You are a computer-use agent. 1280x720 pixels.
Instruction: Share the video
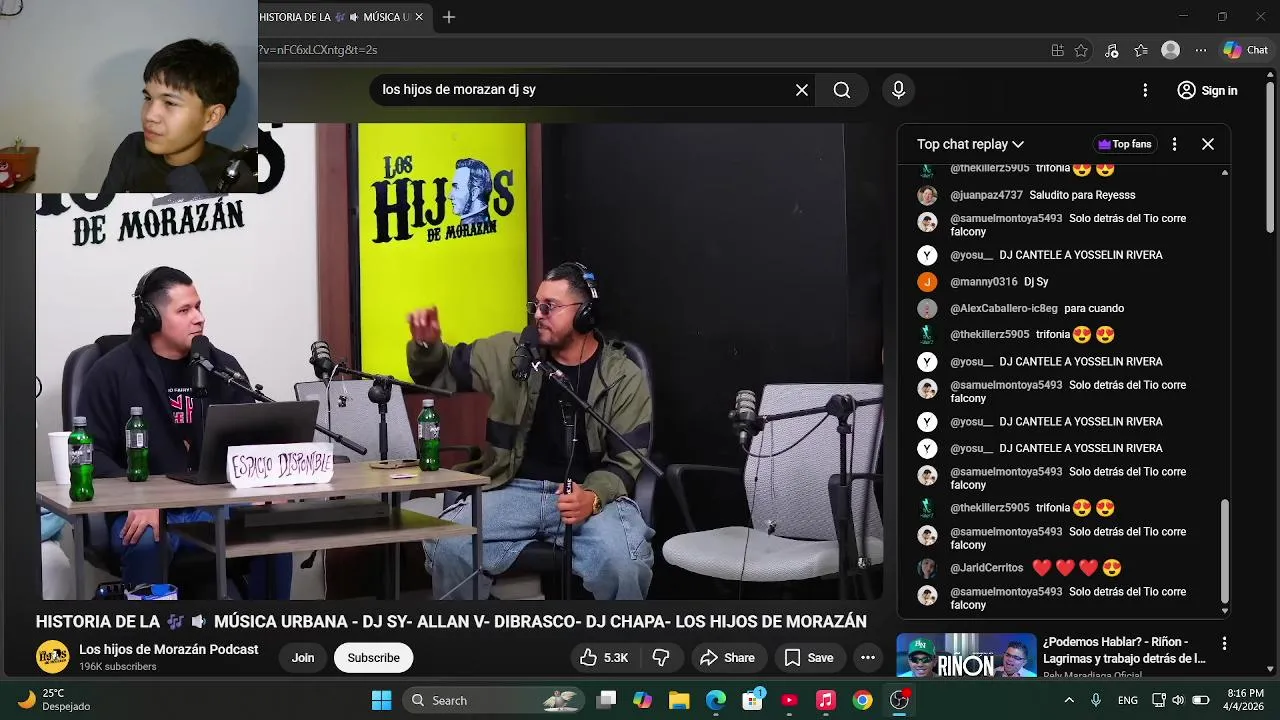tap(727, 657)
